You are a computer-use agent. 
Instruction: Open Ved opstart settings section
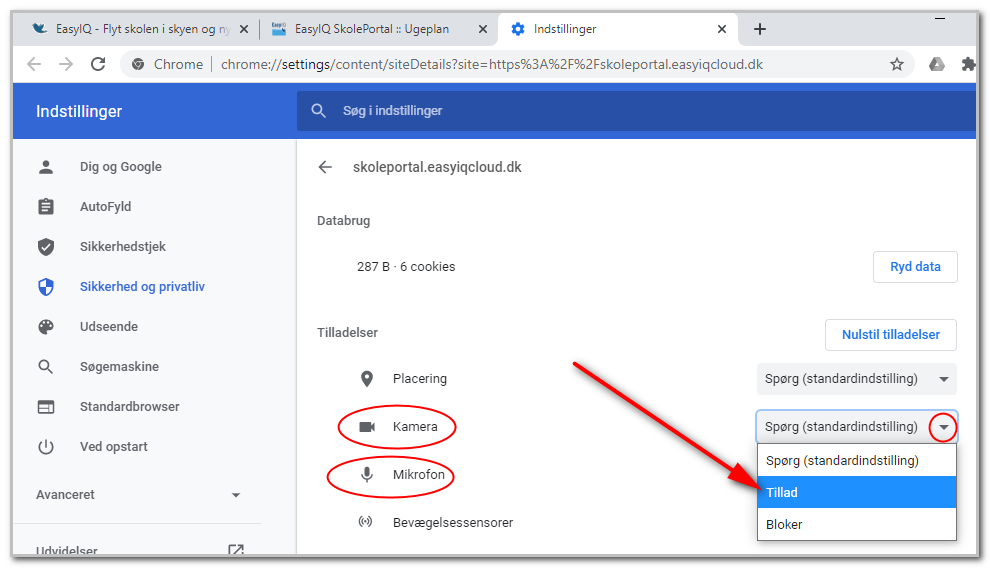point(114,447)
